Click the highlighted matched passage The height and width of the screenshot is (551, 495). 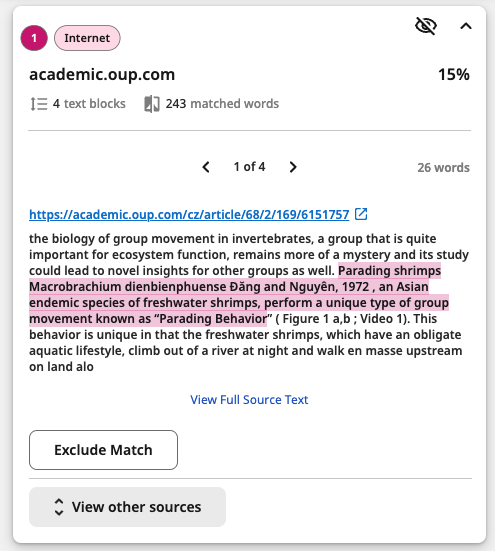click(x=239, y=295)
